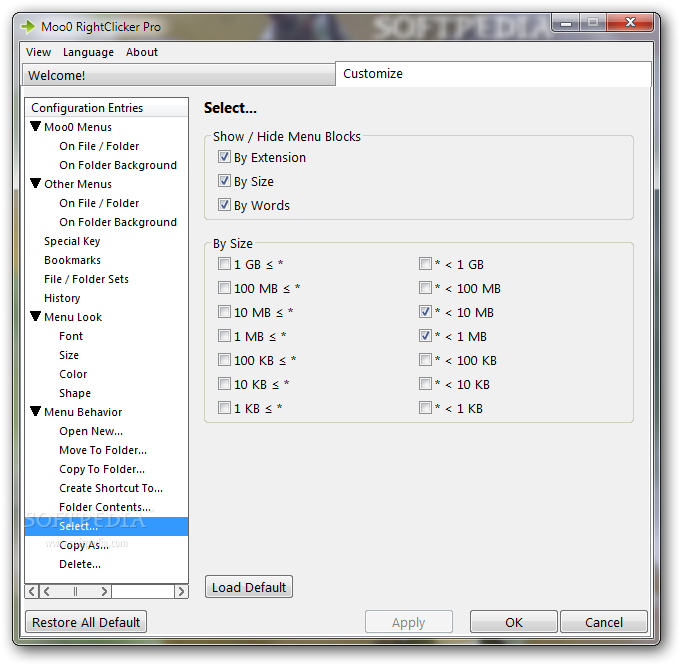Select the Delete... entry
681x666 pixels.
80,564
